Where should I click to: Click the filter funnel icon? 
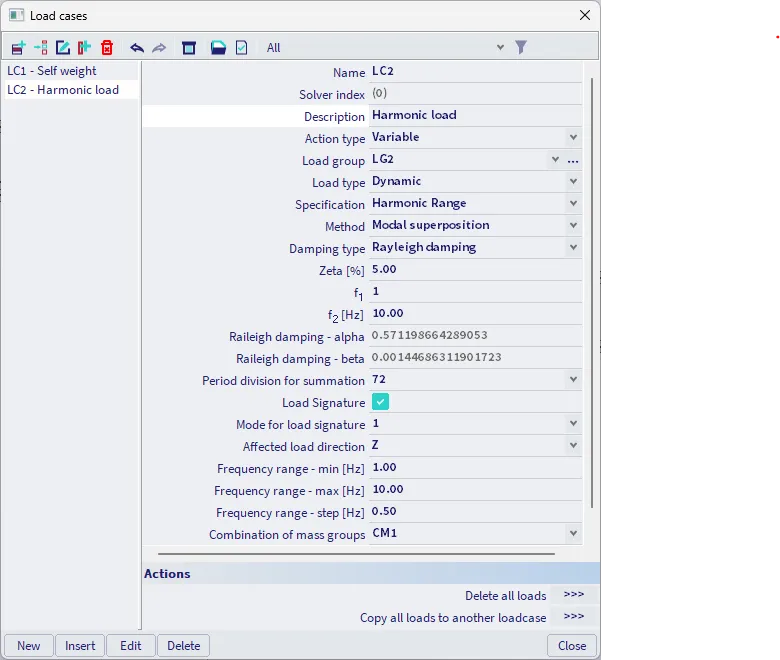click(x=521, y=47)
